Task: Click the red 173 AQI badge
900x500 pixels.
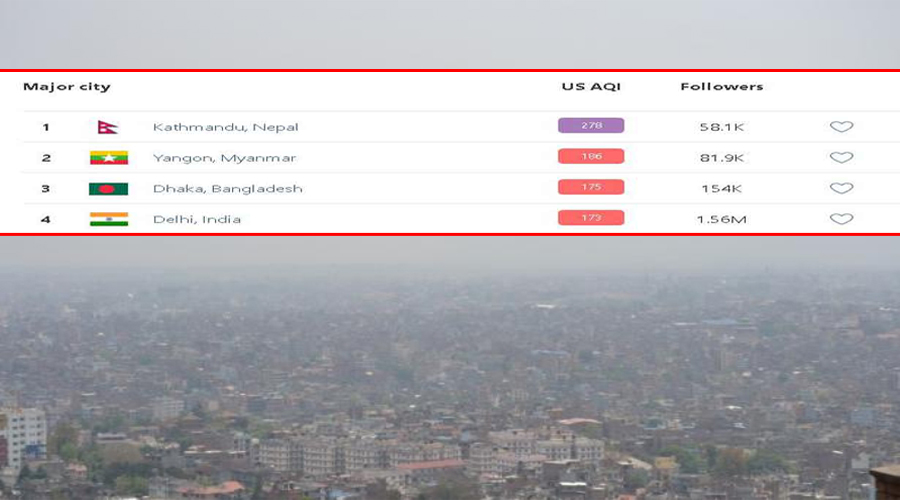Action: [x=591, y=218]
